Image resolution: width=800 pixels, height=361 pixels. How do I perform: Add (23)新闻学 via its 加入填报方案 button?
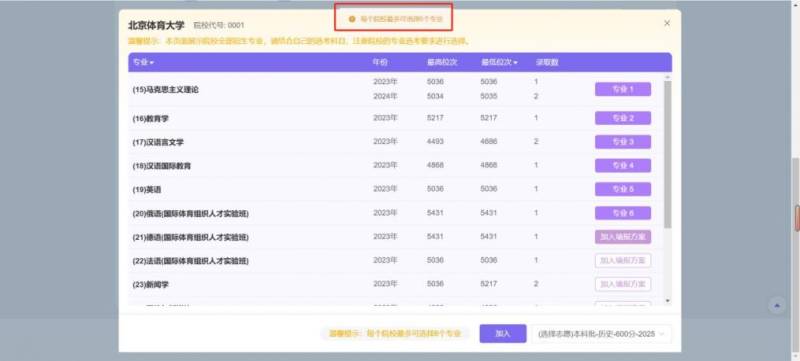click(x=622, y=284)
